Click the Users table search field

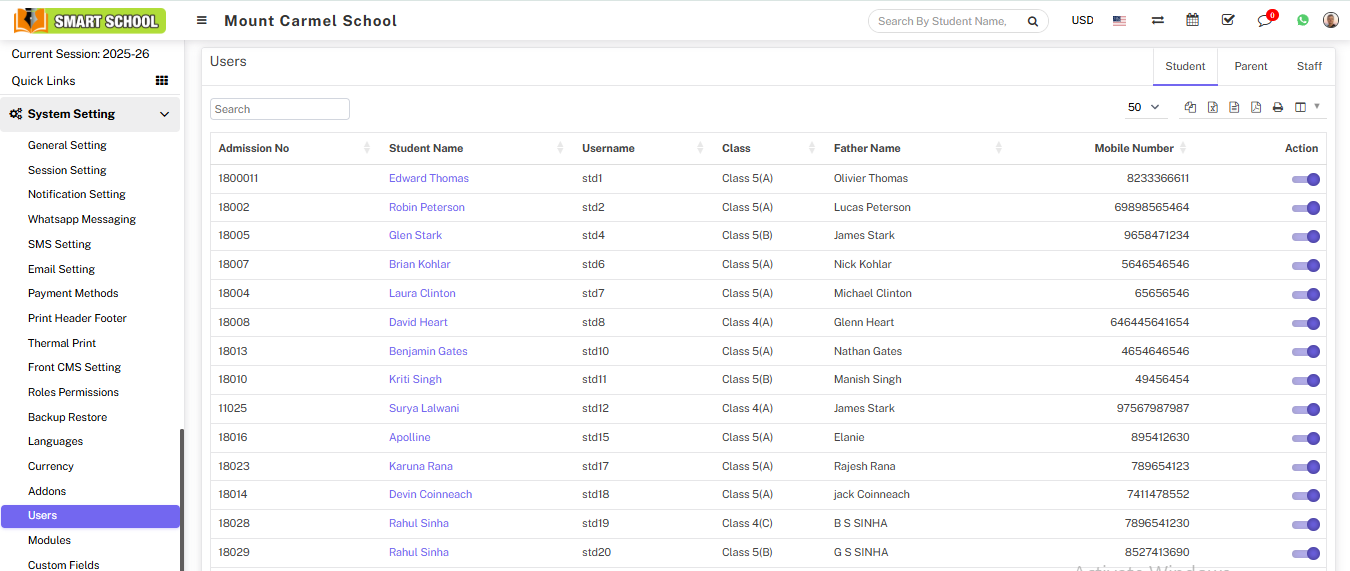pyautogui.click(x=280, y=109)
